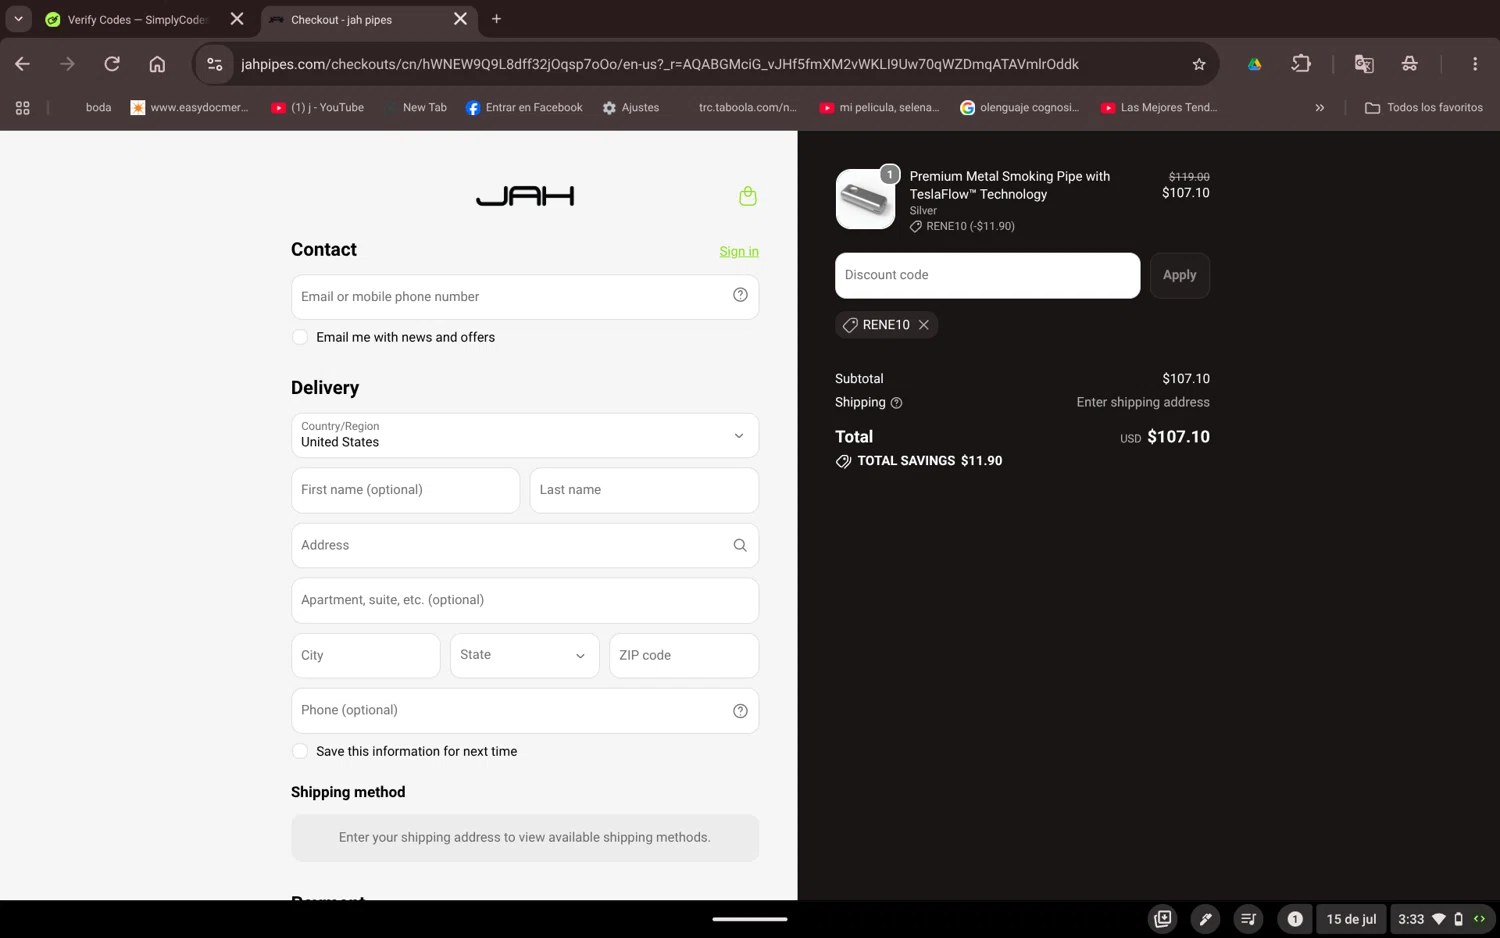Close the Checkout - jah pipes tab
Image resolution: width=1500 pixels, height=938 pixels.
coord(460,19)
